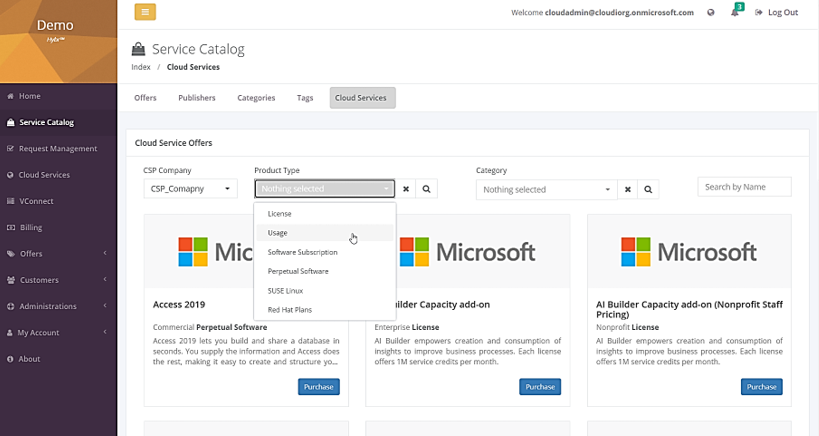The height and width of the screenshot is (436, 819).
Task: Clear the Product Type filter with X
Action: pos(406,188)
